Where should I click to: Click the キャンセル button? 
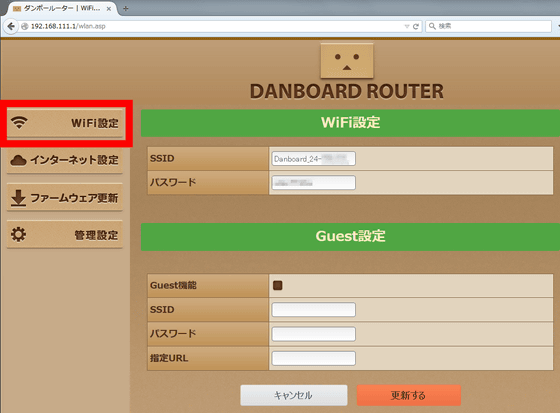click(x=294, y=395)
